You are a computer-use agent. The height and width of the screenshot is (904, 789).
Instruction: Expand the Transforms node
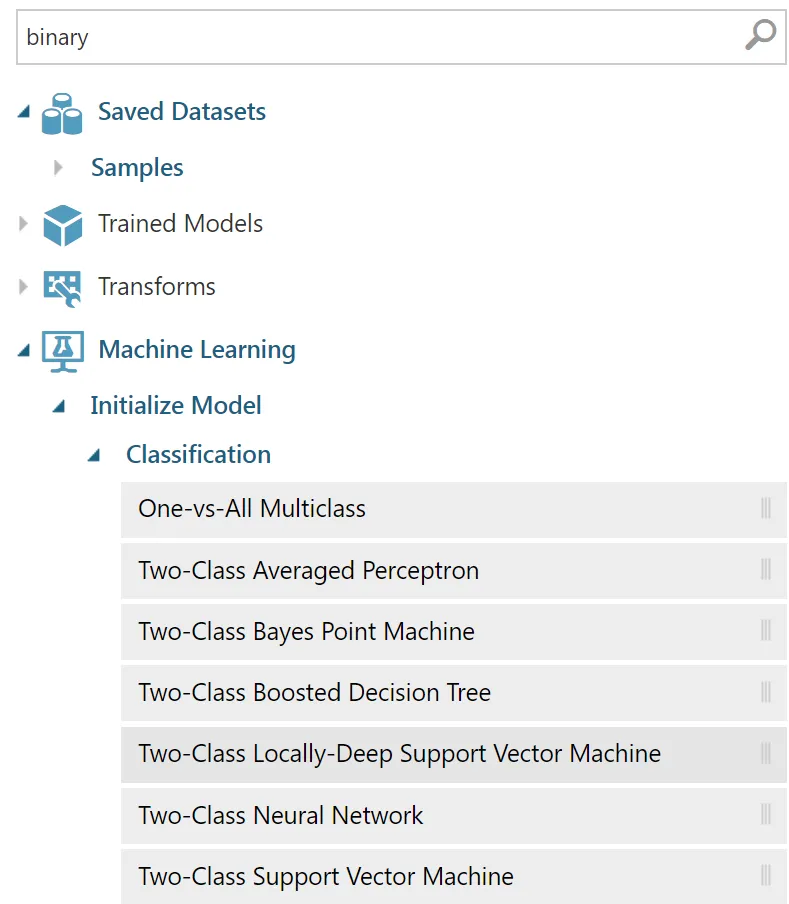pyautogui.click(x=23, y=287)
